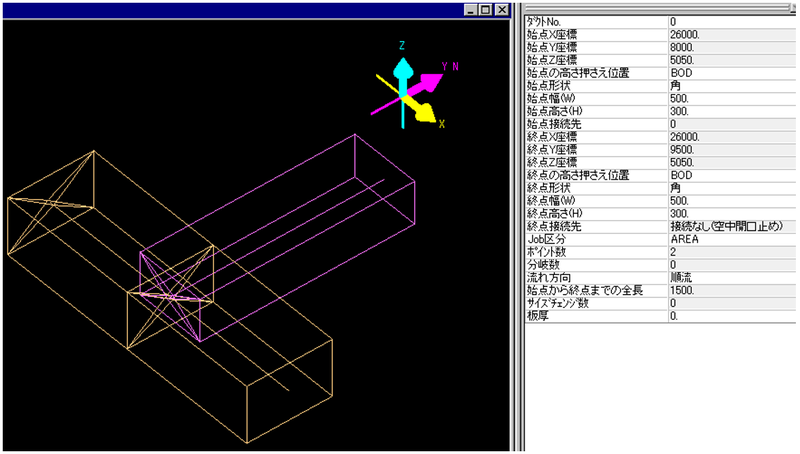Maximize the 3D viewport window
This screenshot has width=800, height=454.
click(x=486, y=8)
